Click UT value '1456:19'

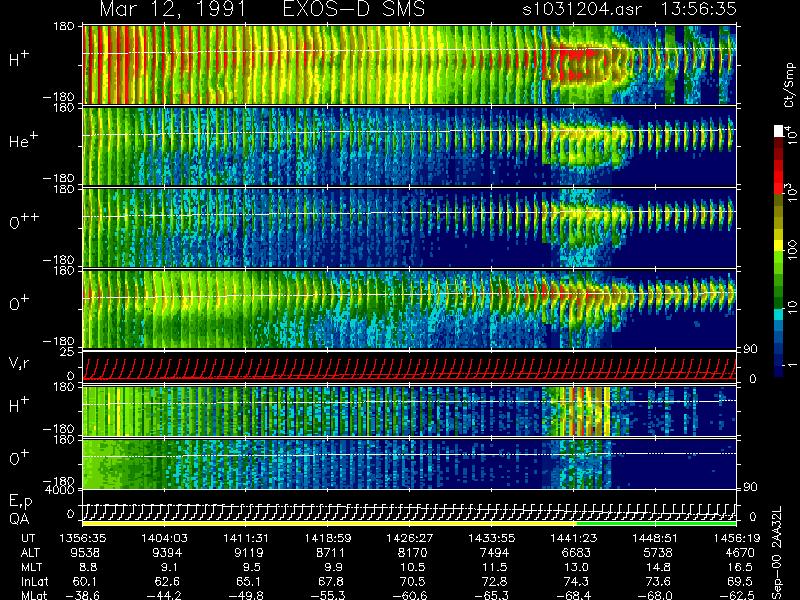[737, 538]
